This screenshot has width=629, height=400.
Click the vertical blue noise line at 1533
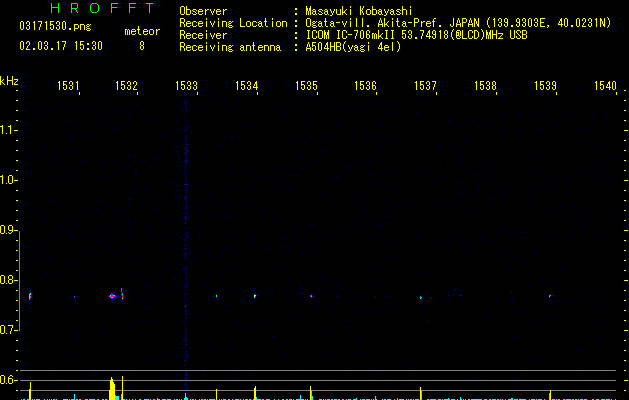[x=186, y=241]
